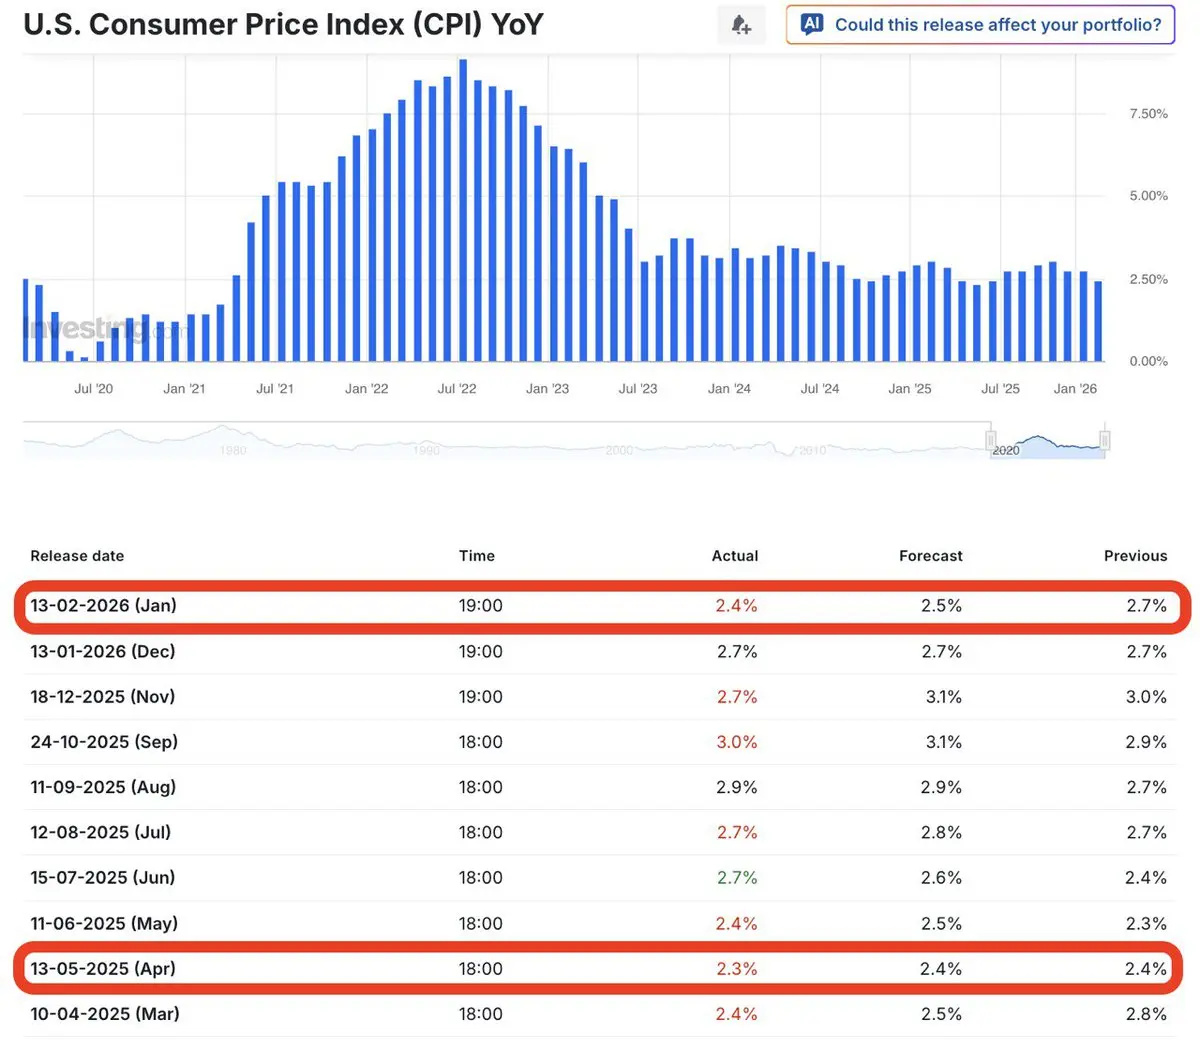Select the tallest CPI bar in chart
1200x1050 pixels.
click(x=463, y=210)
